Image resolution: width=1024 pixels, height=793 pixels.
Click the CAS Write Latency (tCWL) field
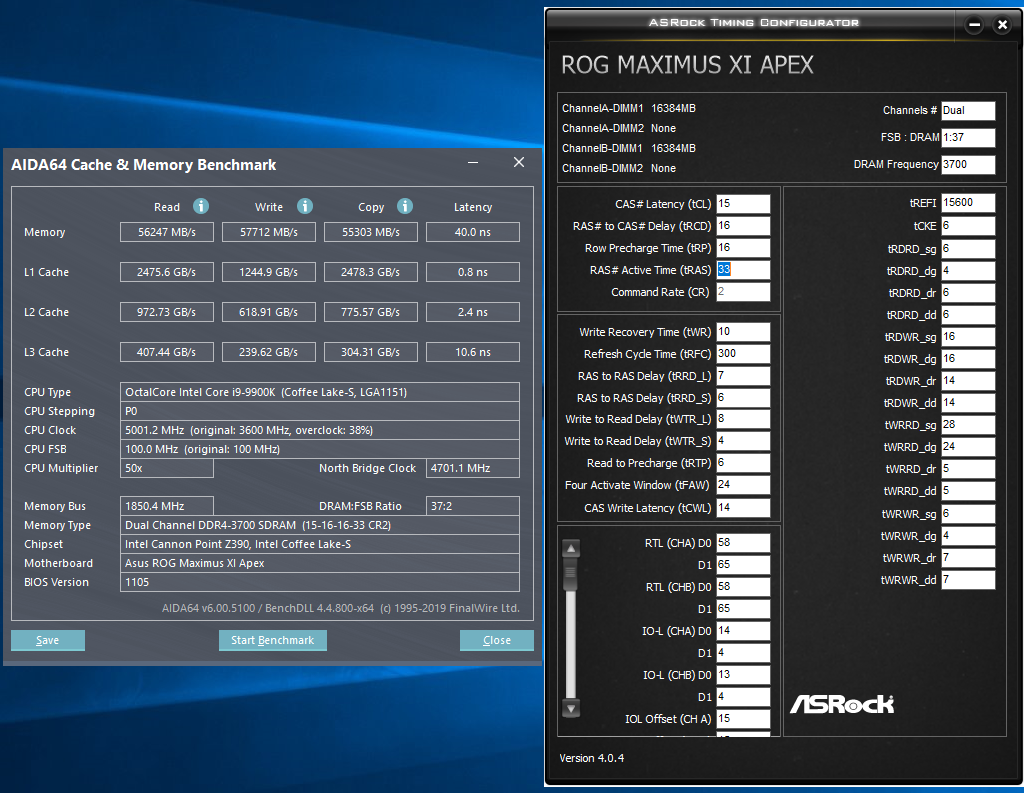point(743,508)
